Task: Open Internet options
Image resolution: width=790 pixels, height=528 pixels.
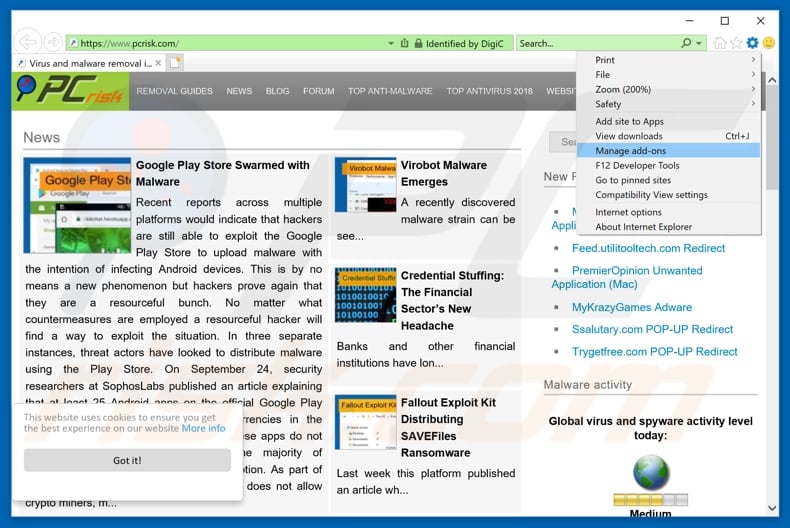Action: 668,212
